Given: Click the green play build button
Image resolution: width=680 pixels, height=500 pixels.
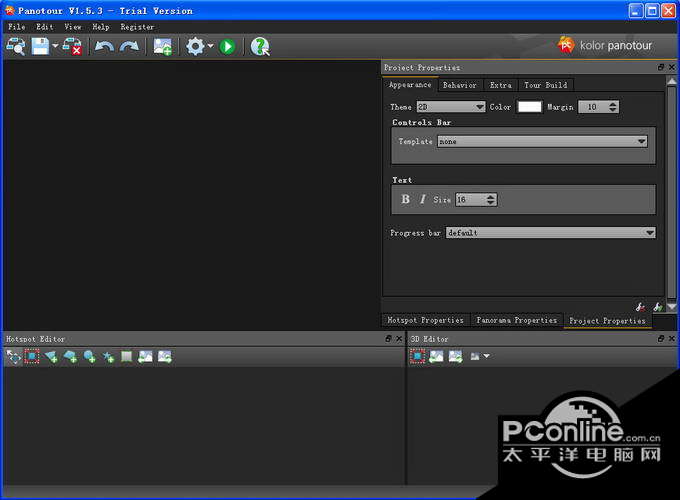Looking at the screenshot, I should pos(227,46).
